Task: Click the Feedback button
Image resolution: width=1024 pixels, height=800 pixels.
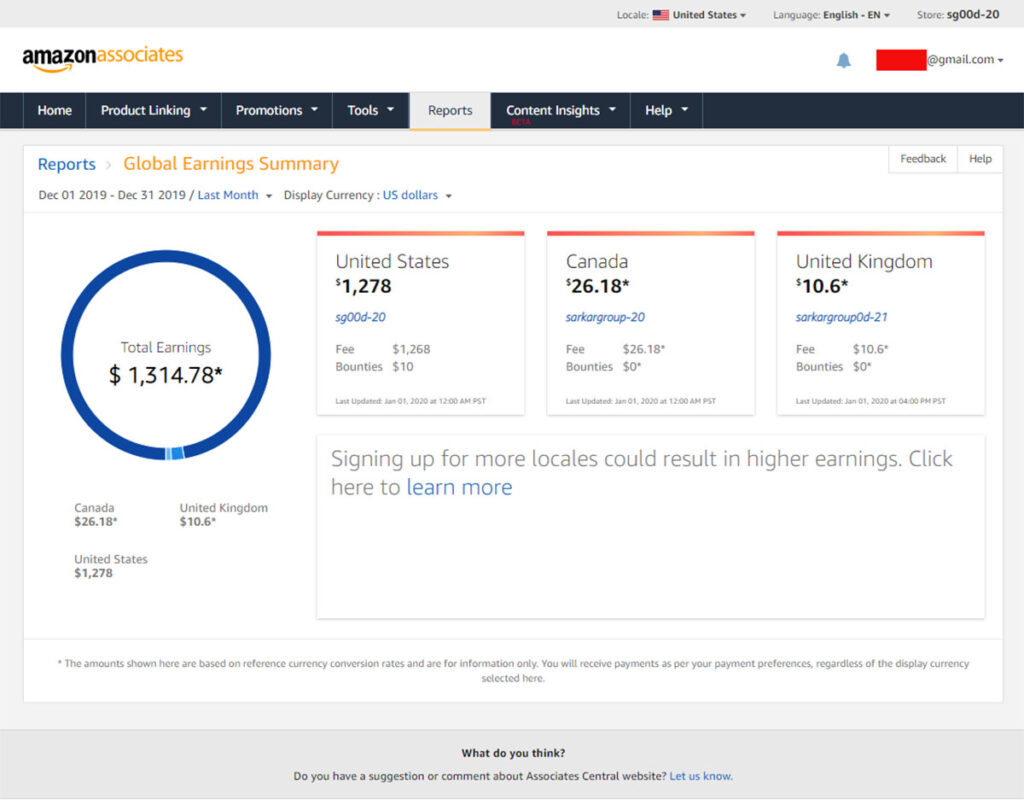Action: [x=923, y=159]
